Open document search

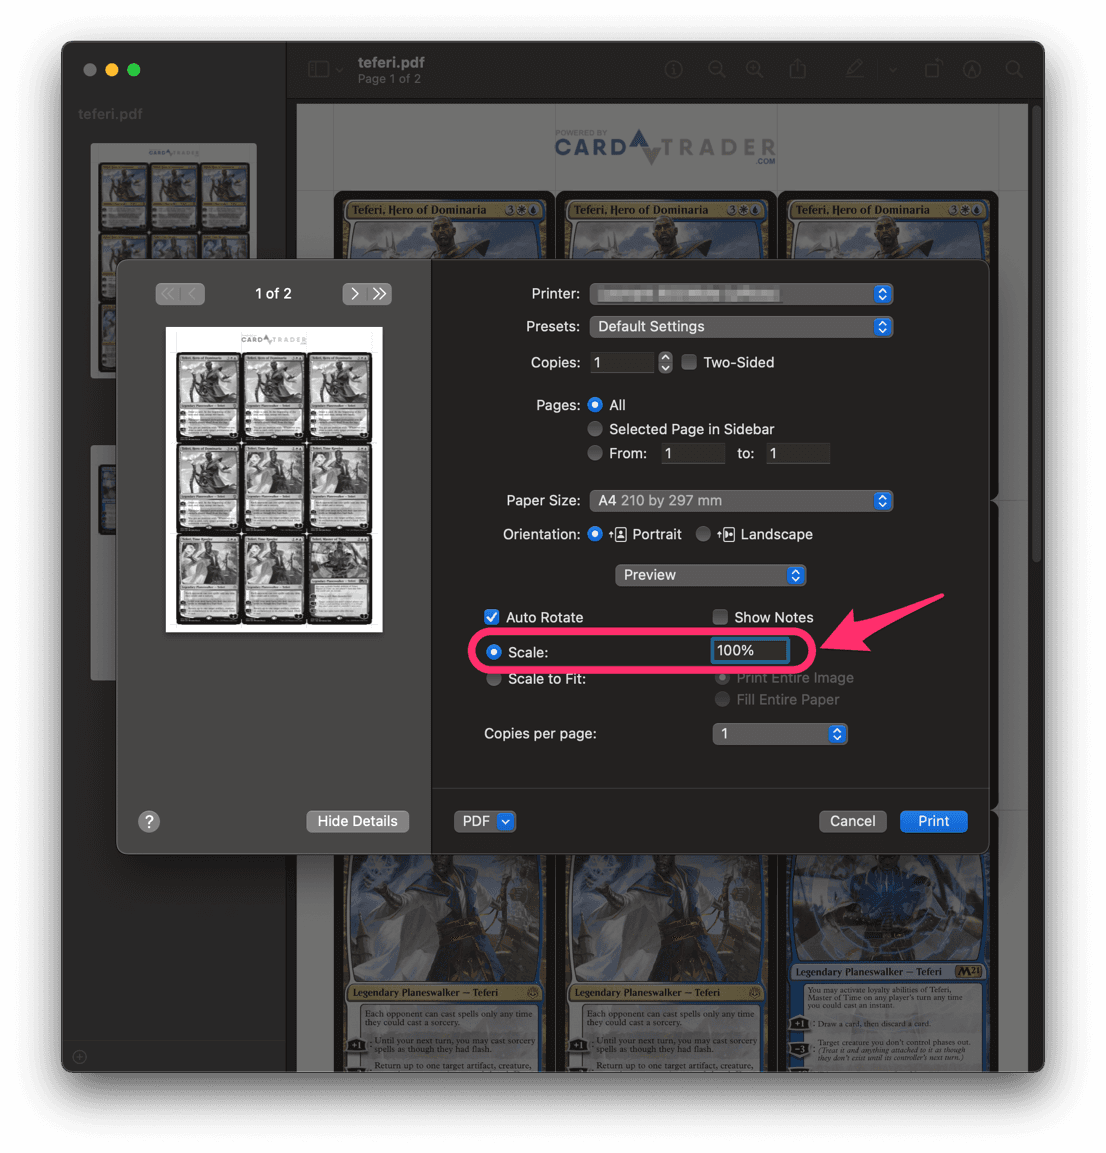pyautogui.click(x=1013, y=69)
